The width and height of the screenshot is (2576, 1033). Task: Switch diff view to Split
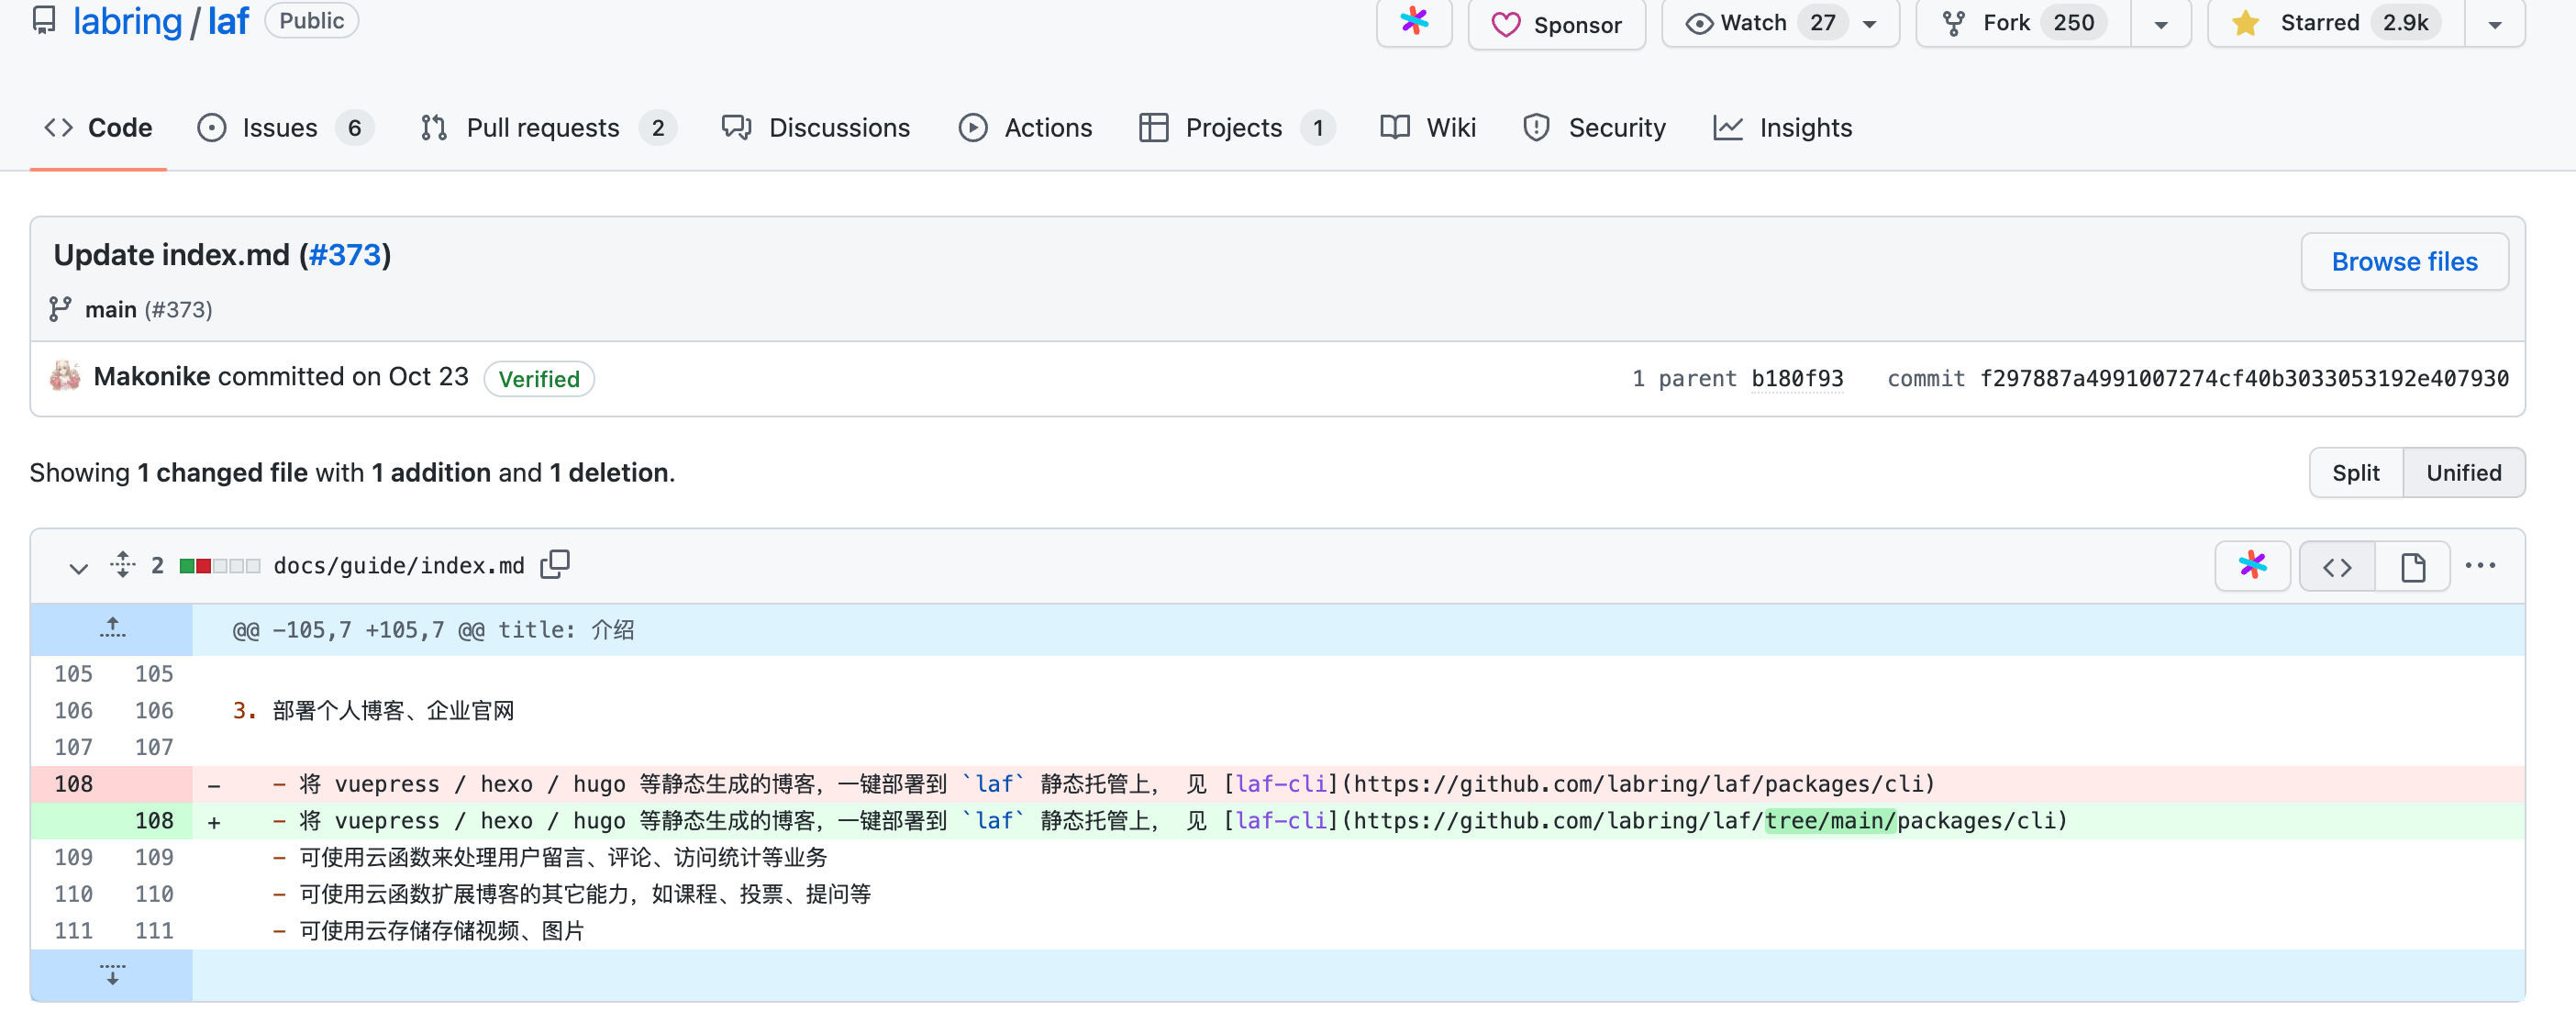coord(2355,473)
